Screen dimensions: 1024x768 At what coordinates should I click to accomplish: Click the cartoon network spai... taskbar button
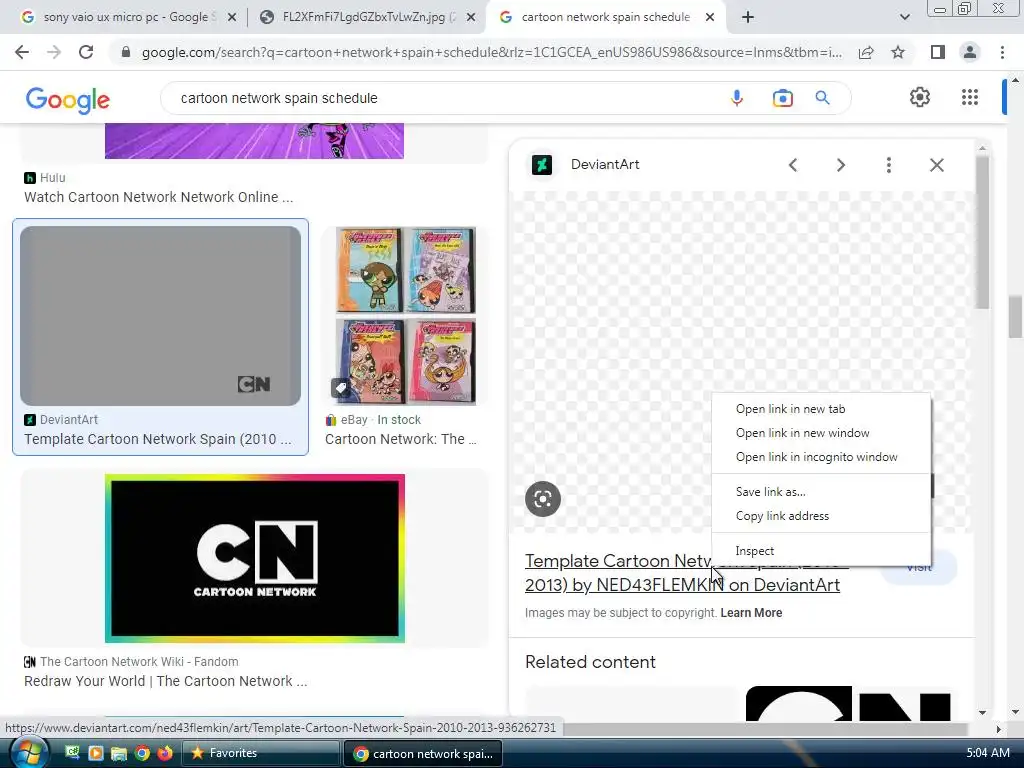(422, 753)
